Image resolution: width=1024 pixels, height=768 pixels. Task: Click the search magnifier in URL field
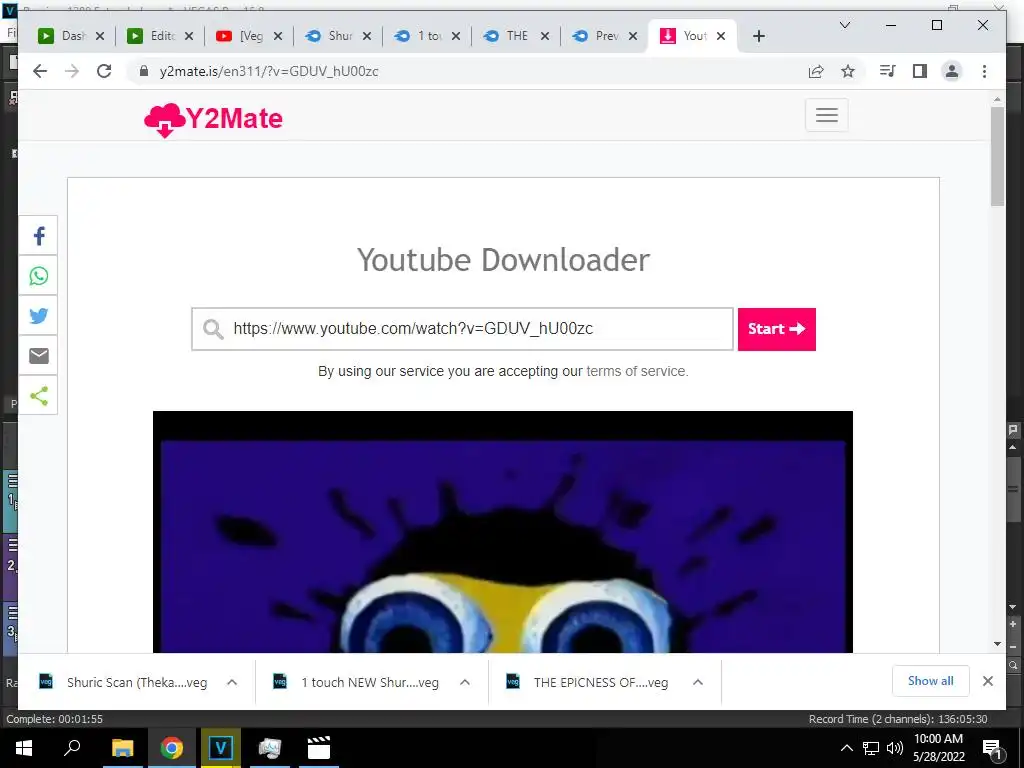tap(213, 329)
